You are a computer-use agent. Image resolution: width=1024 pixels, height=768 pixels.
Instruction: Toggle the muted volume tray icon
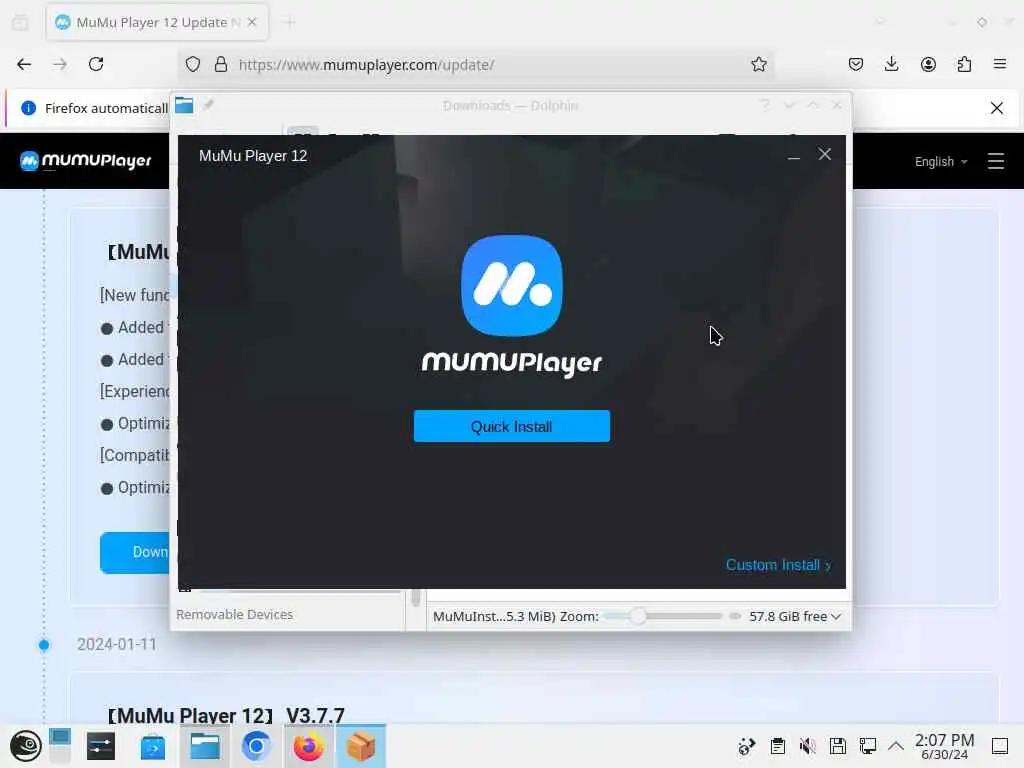808,746
